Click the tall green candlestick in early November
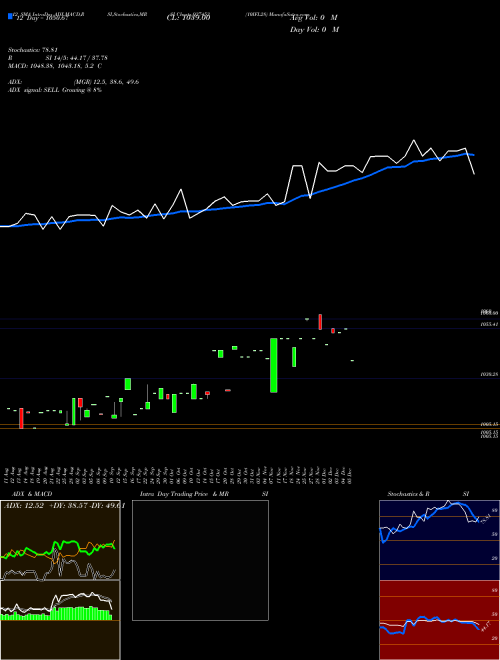The image size is (500, 660). (274, 365)
